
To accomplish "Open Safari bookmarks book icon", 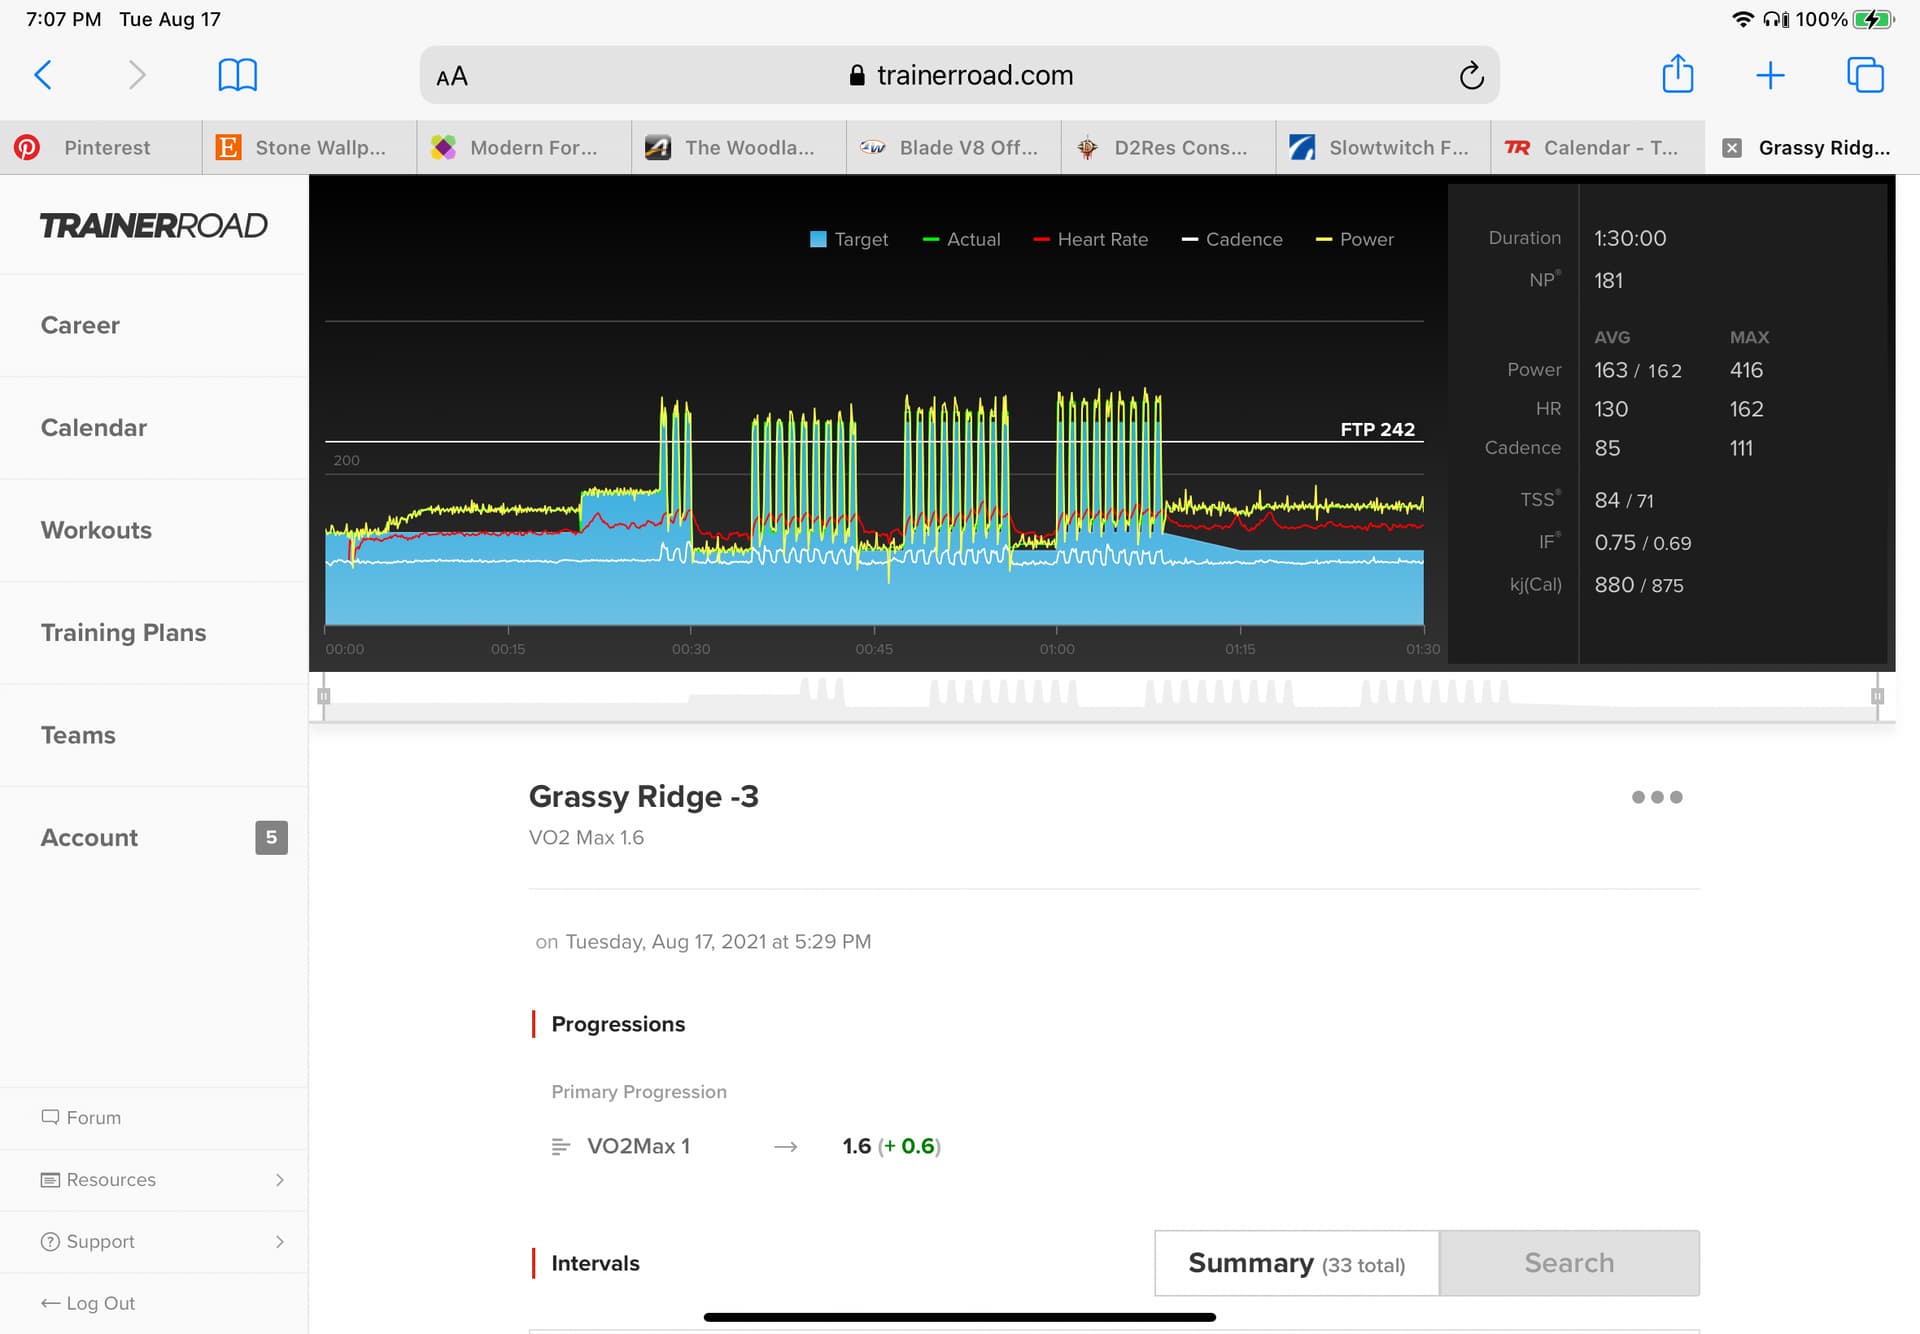I will click(237, 75).
